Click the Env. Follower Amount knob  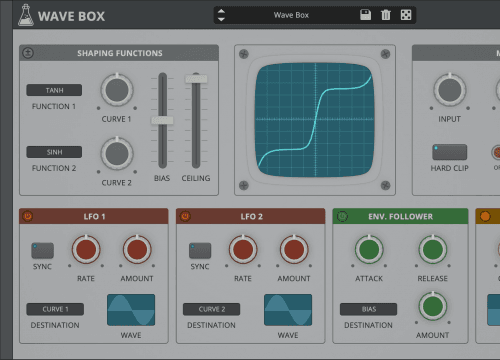pyautogui.click(x=433, y=306)
